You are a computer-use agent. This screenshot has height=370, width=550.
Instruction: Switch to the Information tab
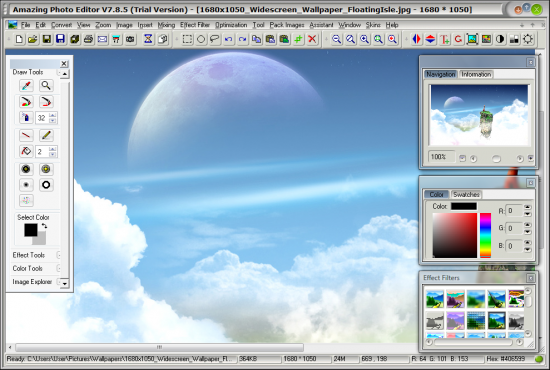(476, 74)
